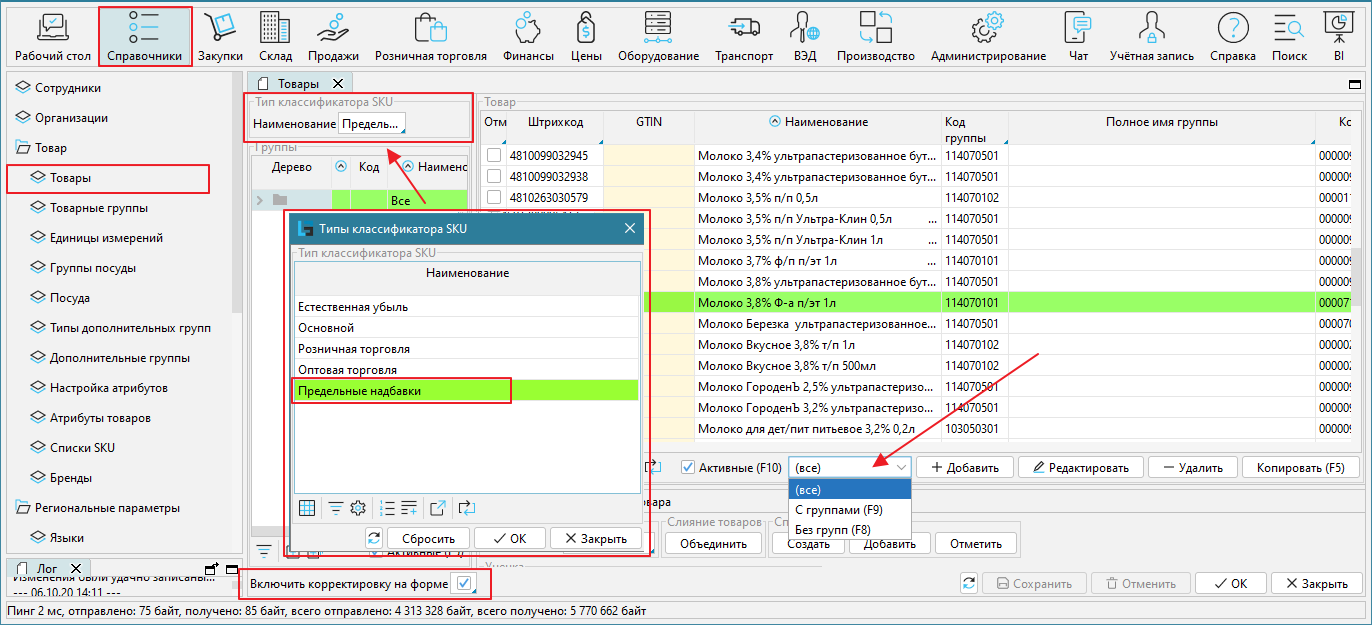
Task: Click the refresh icon beside Сбросить
Action: (374, 538)
